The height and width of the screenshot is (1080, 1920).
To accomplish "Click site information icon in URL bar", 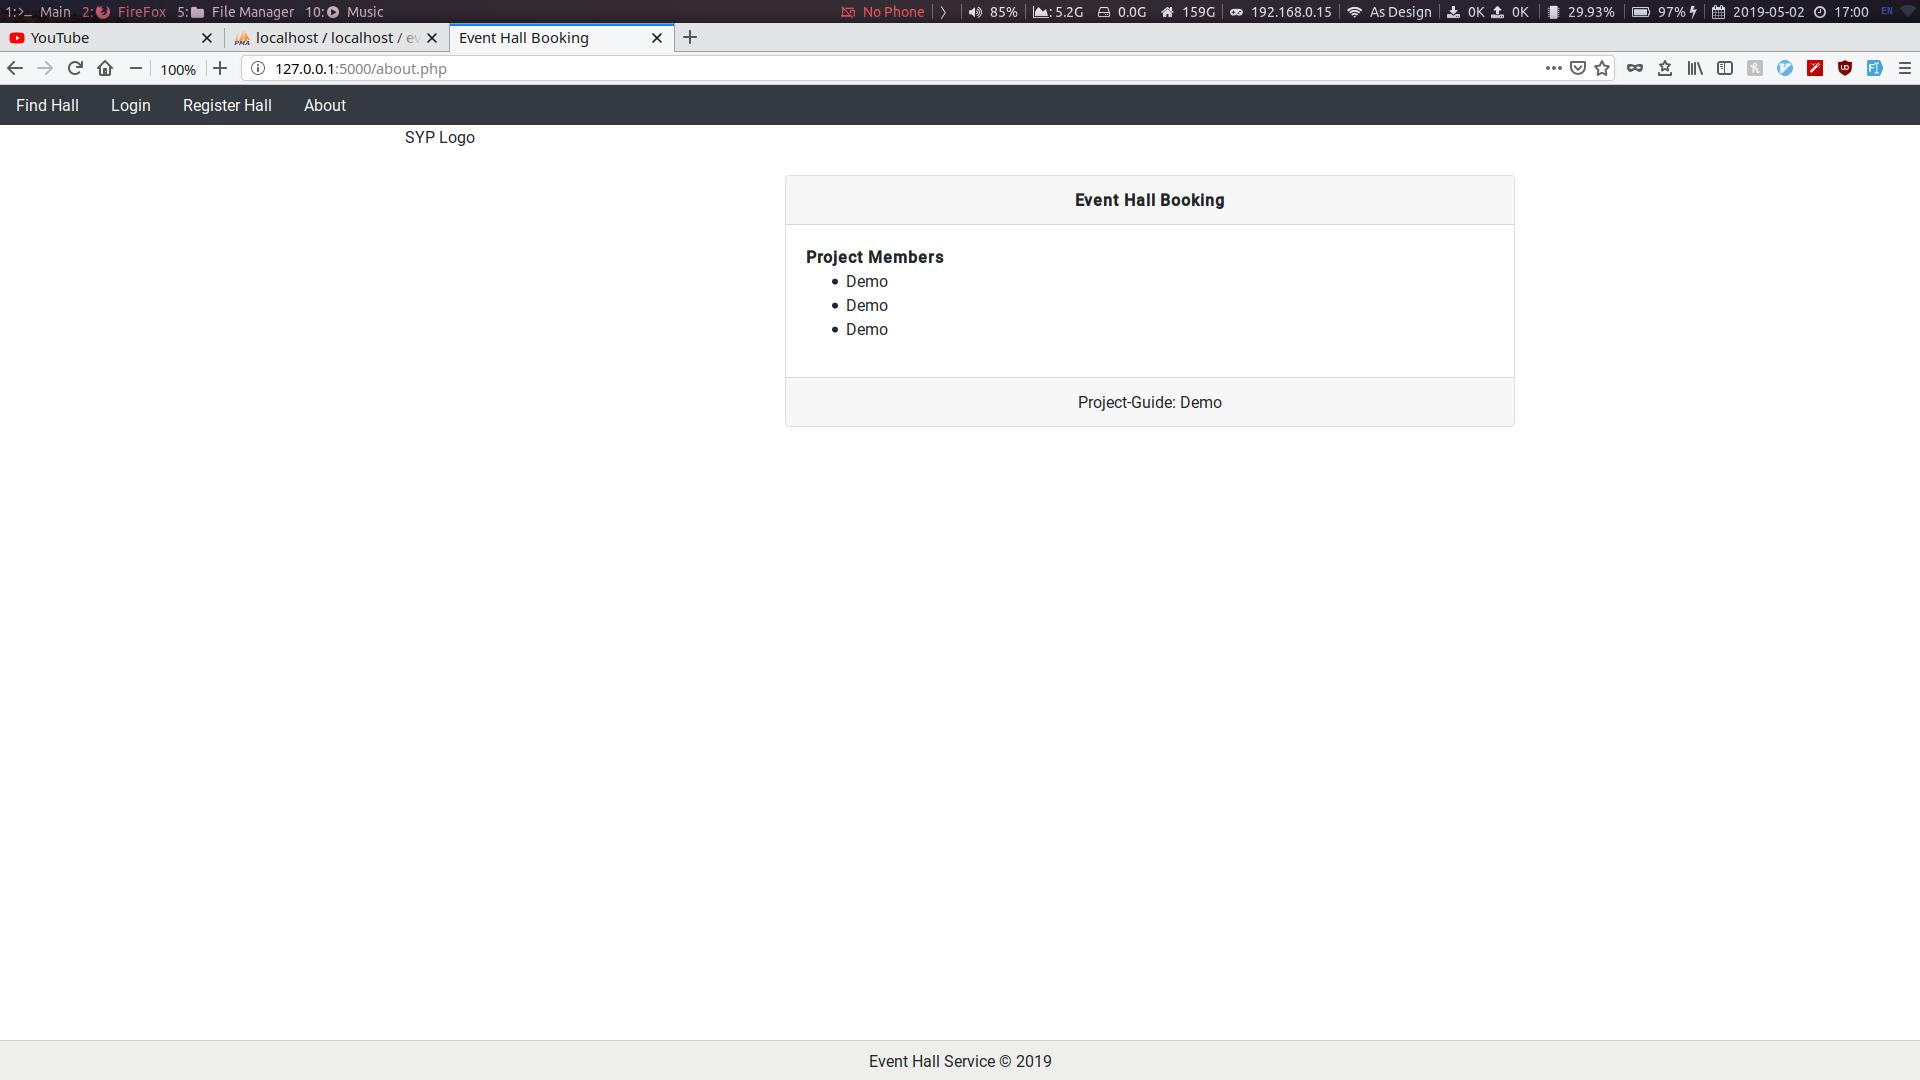I will click(258, 68).
